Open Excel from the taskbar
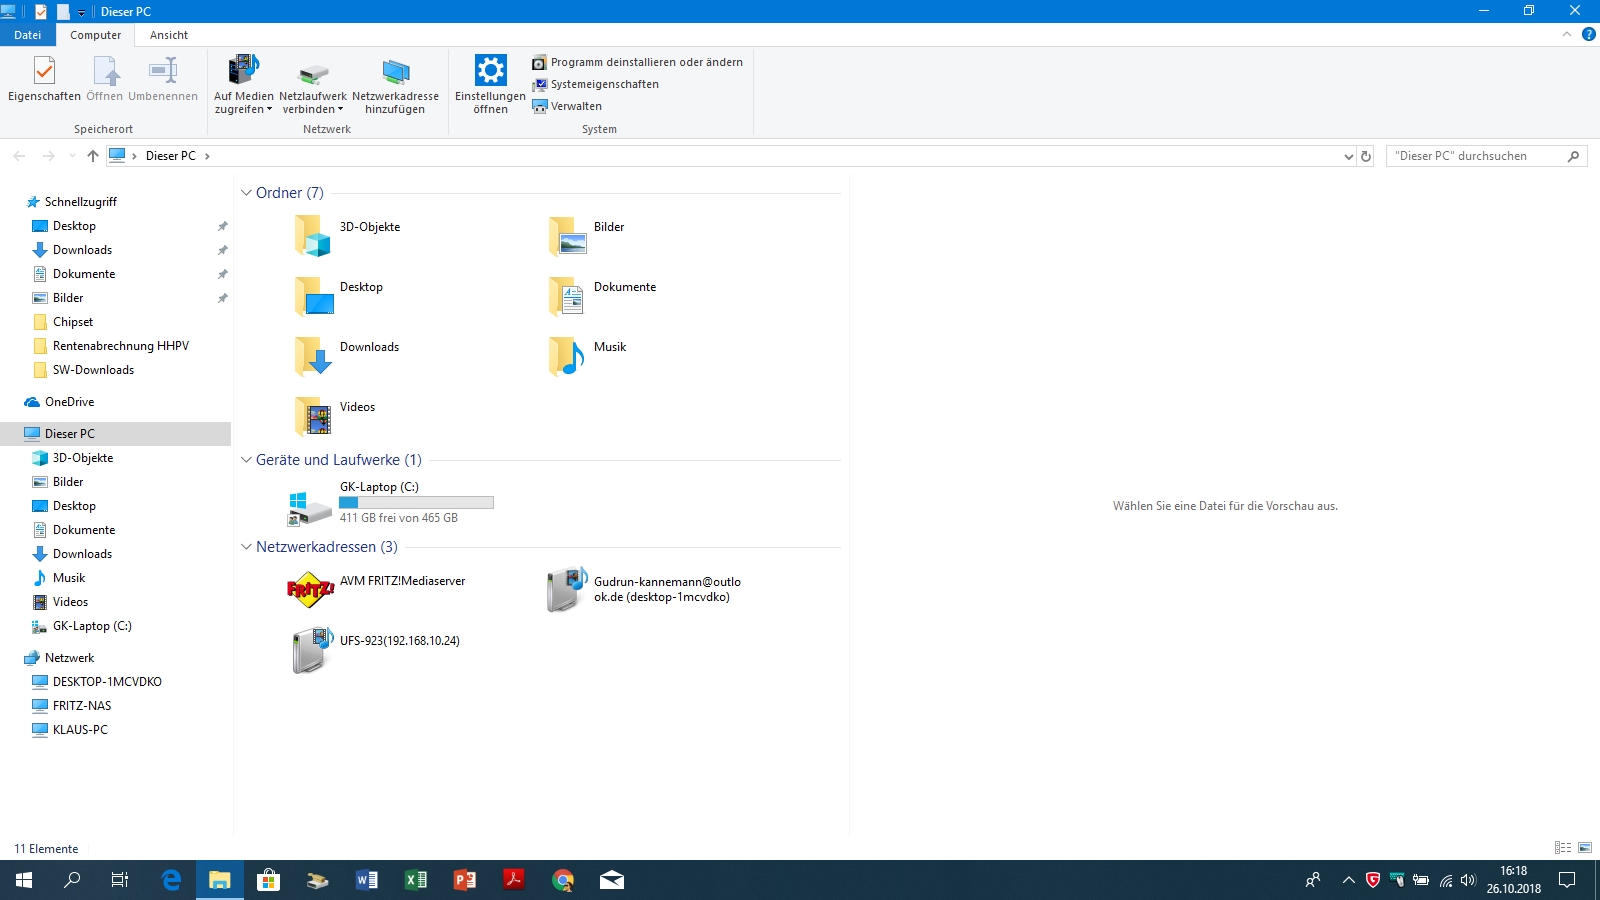Image resolution: width=1600 pixels, height=900 pixels. point(416,880)
